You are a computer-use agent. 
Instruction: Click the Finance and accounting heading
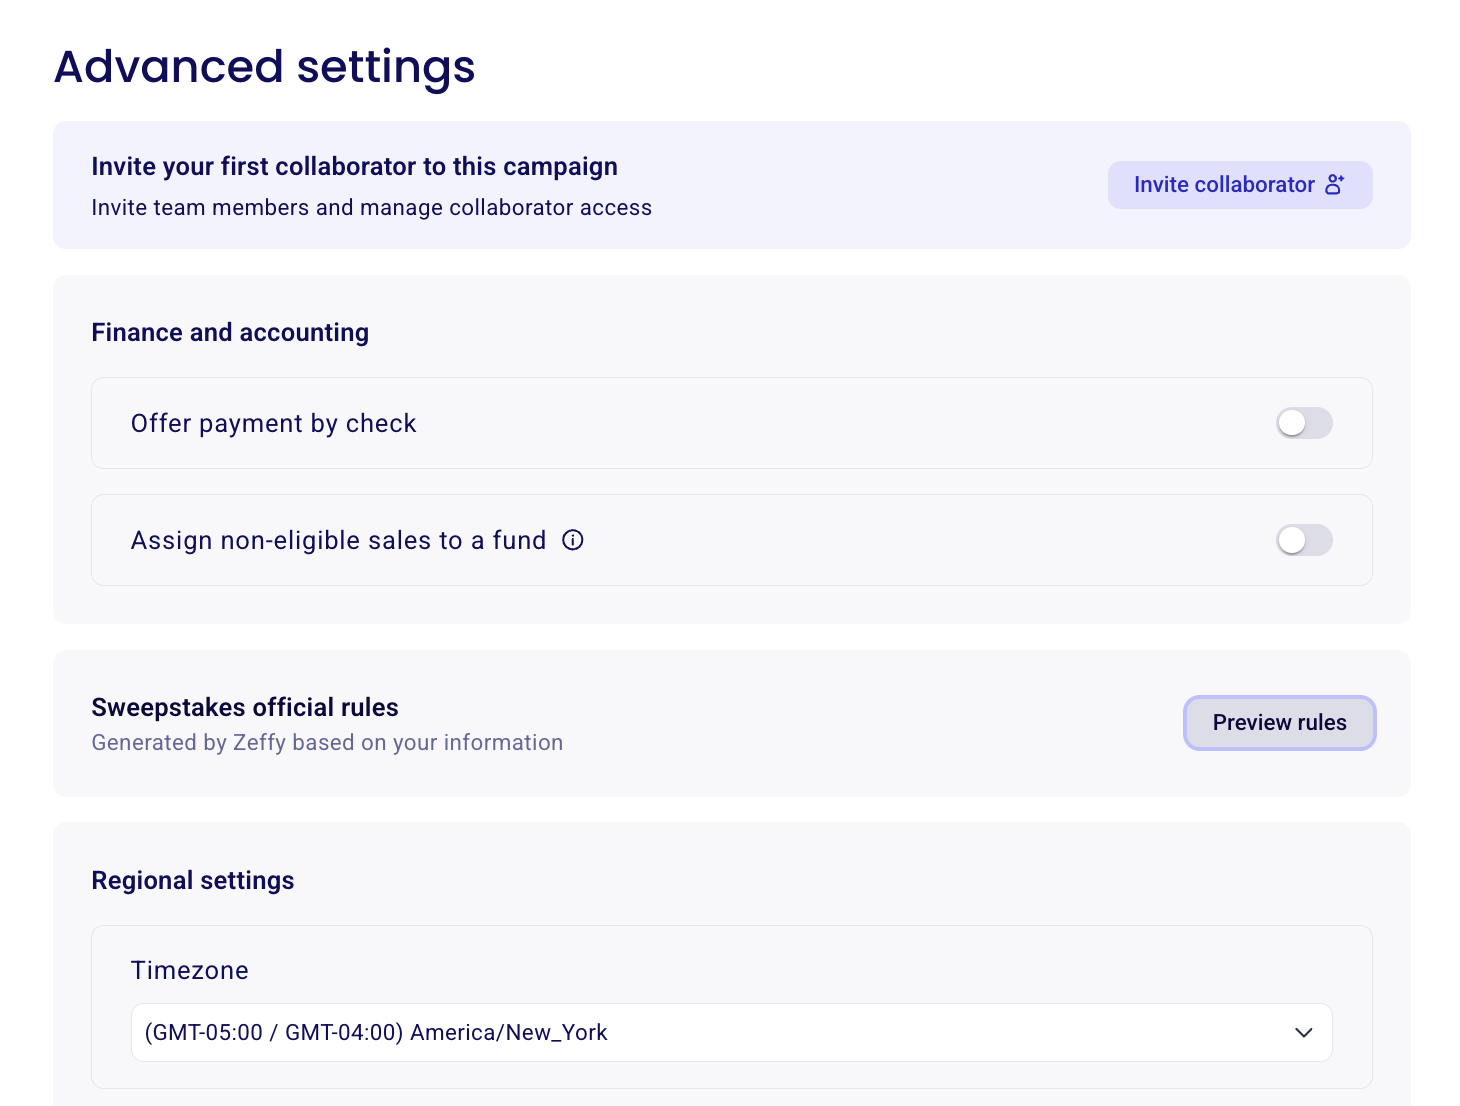[230, 332]
